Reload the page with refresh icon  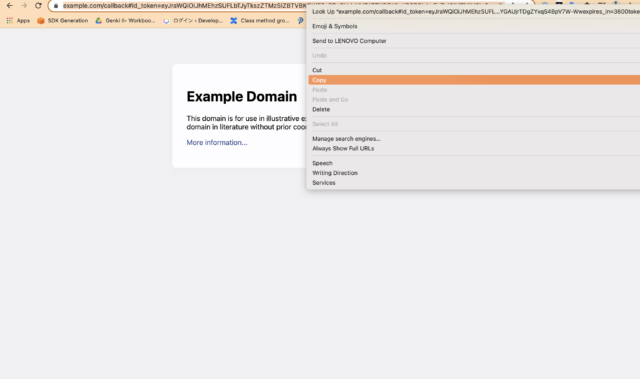(38, 6)
